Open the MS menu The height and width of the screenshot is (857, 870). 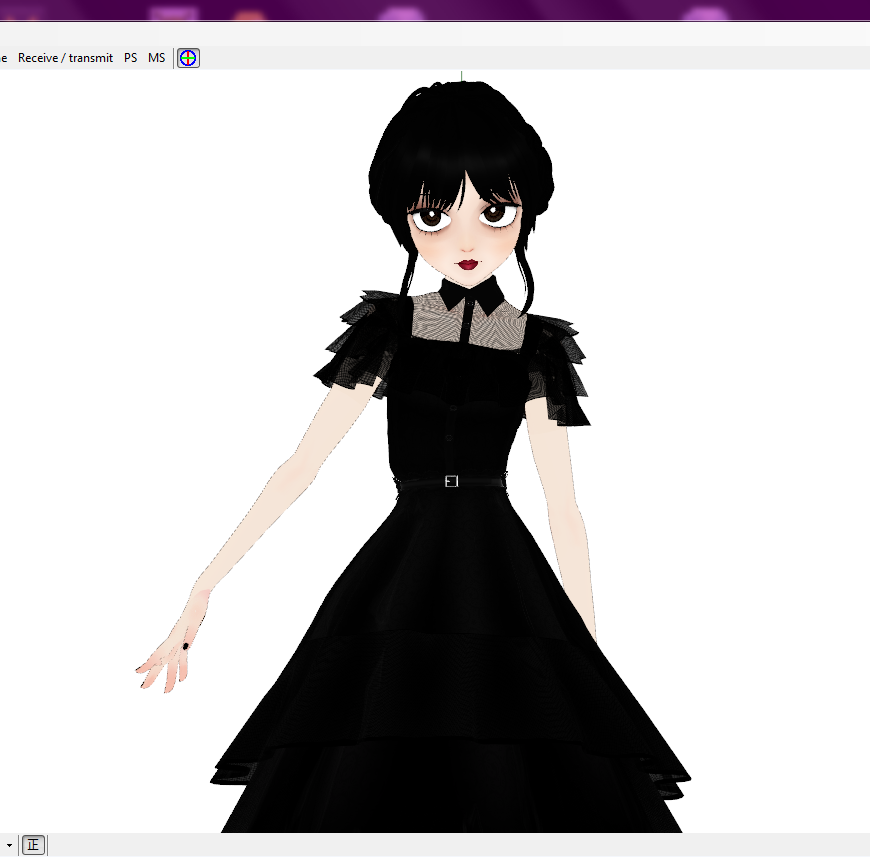tap(156, 58)
